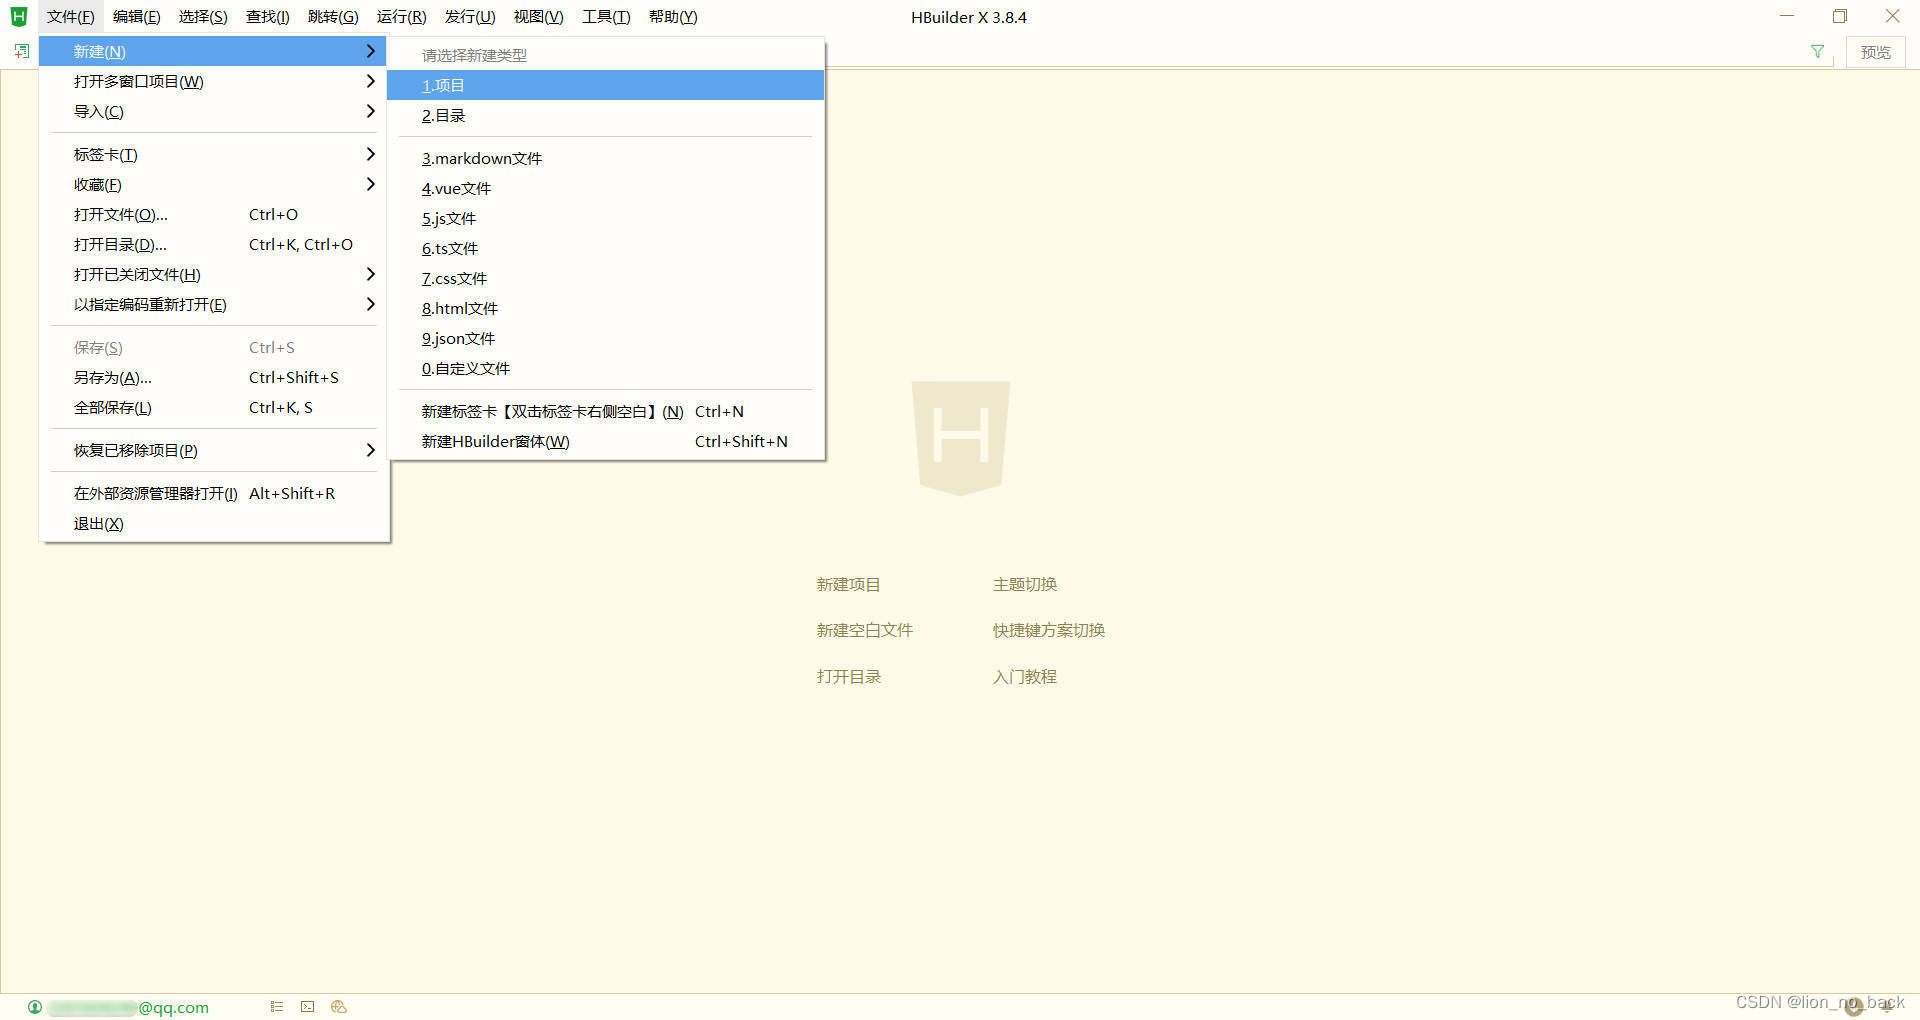
Task: Open the outline list icon in status bar
Action: coord(277,1007)
